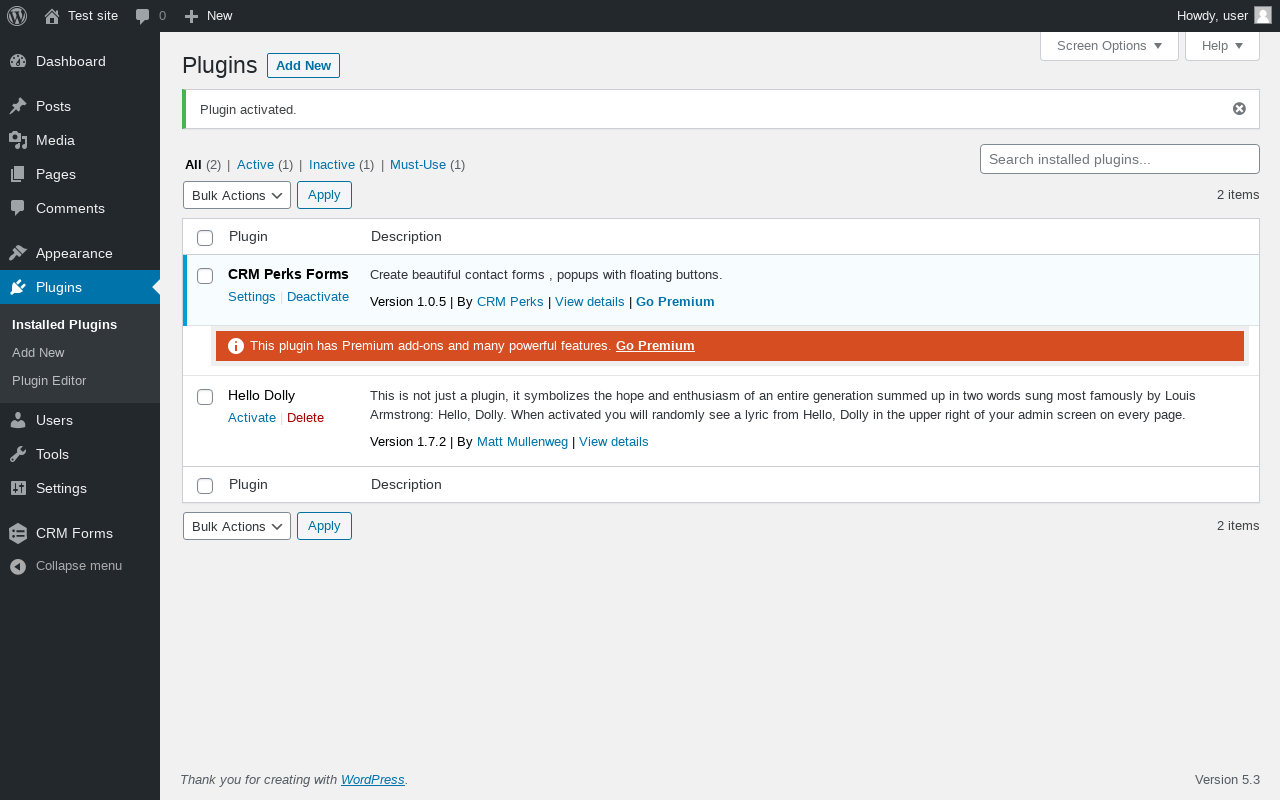Click the Plugins plug icon
The height and width of the screenshot is (800, 1280).
[18, 287]
